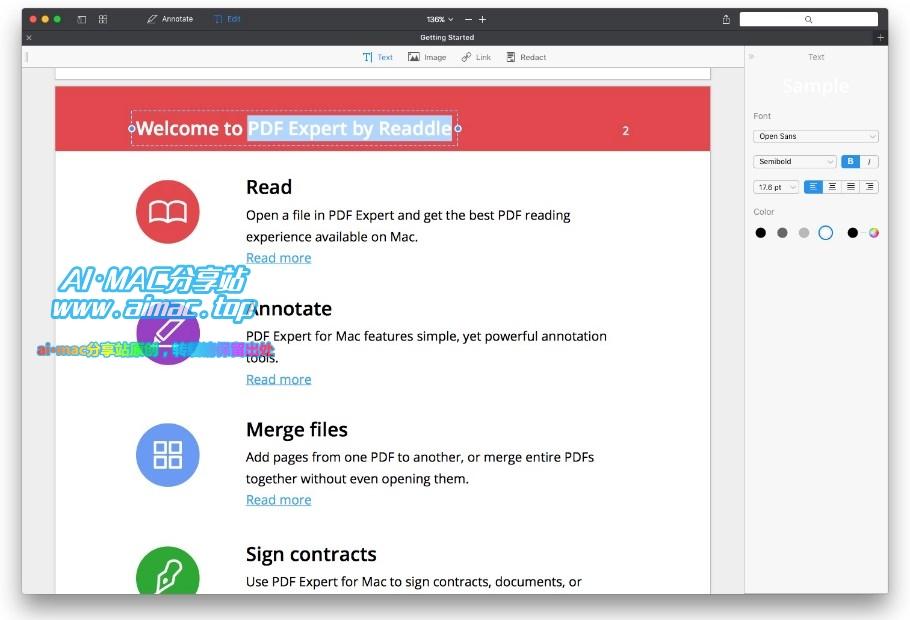Select the Redact tool
This screenshot has height=620, width=910.
pyautogui.click(x=526, y=57)
